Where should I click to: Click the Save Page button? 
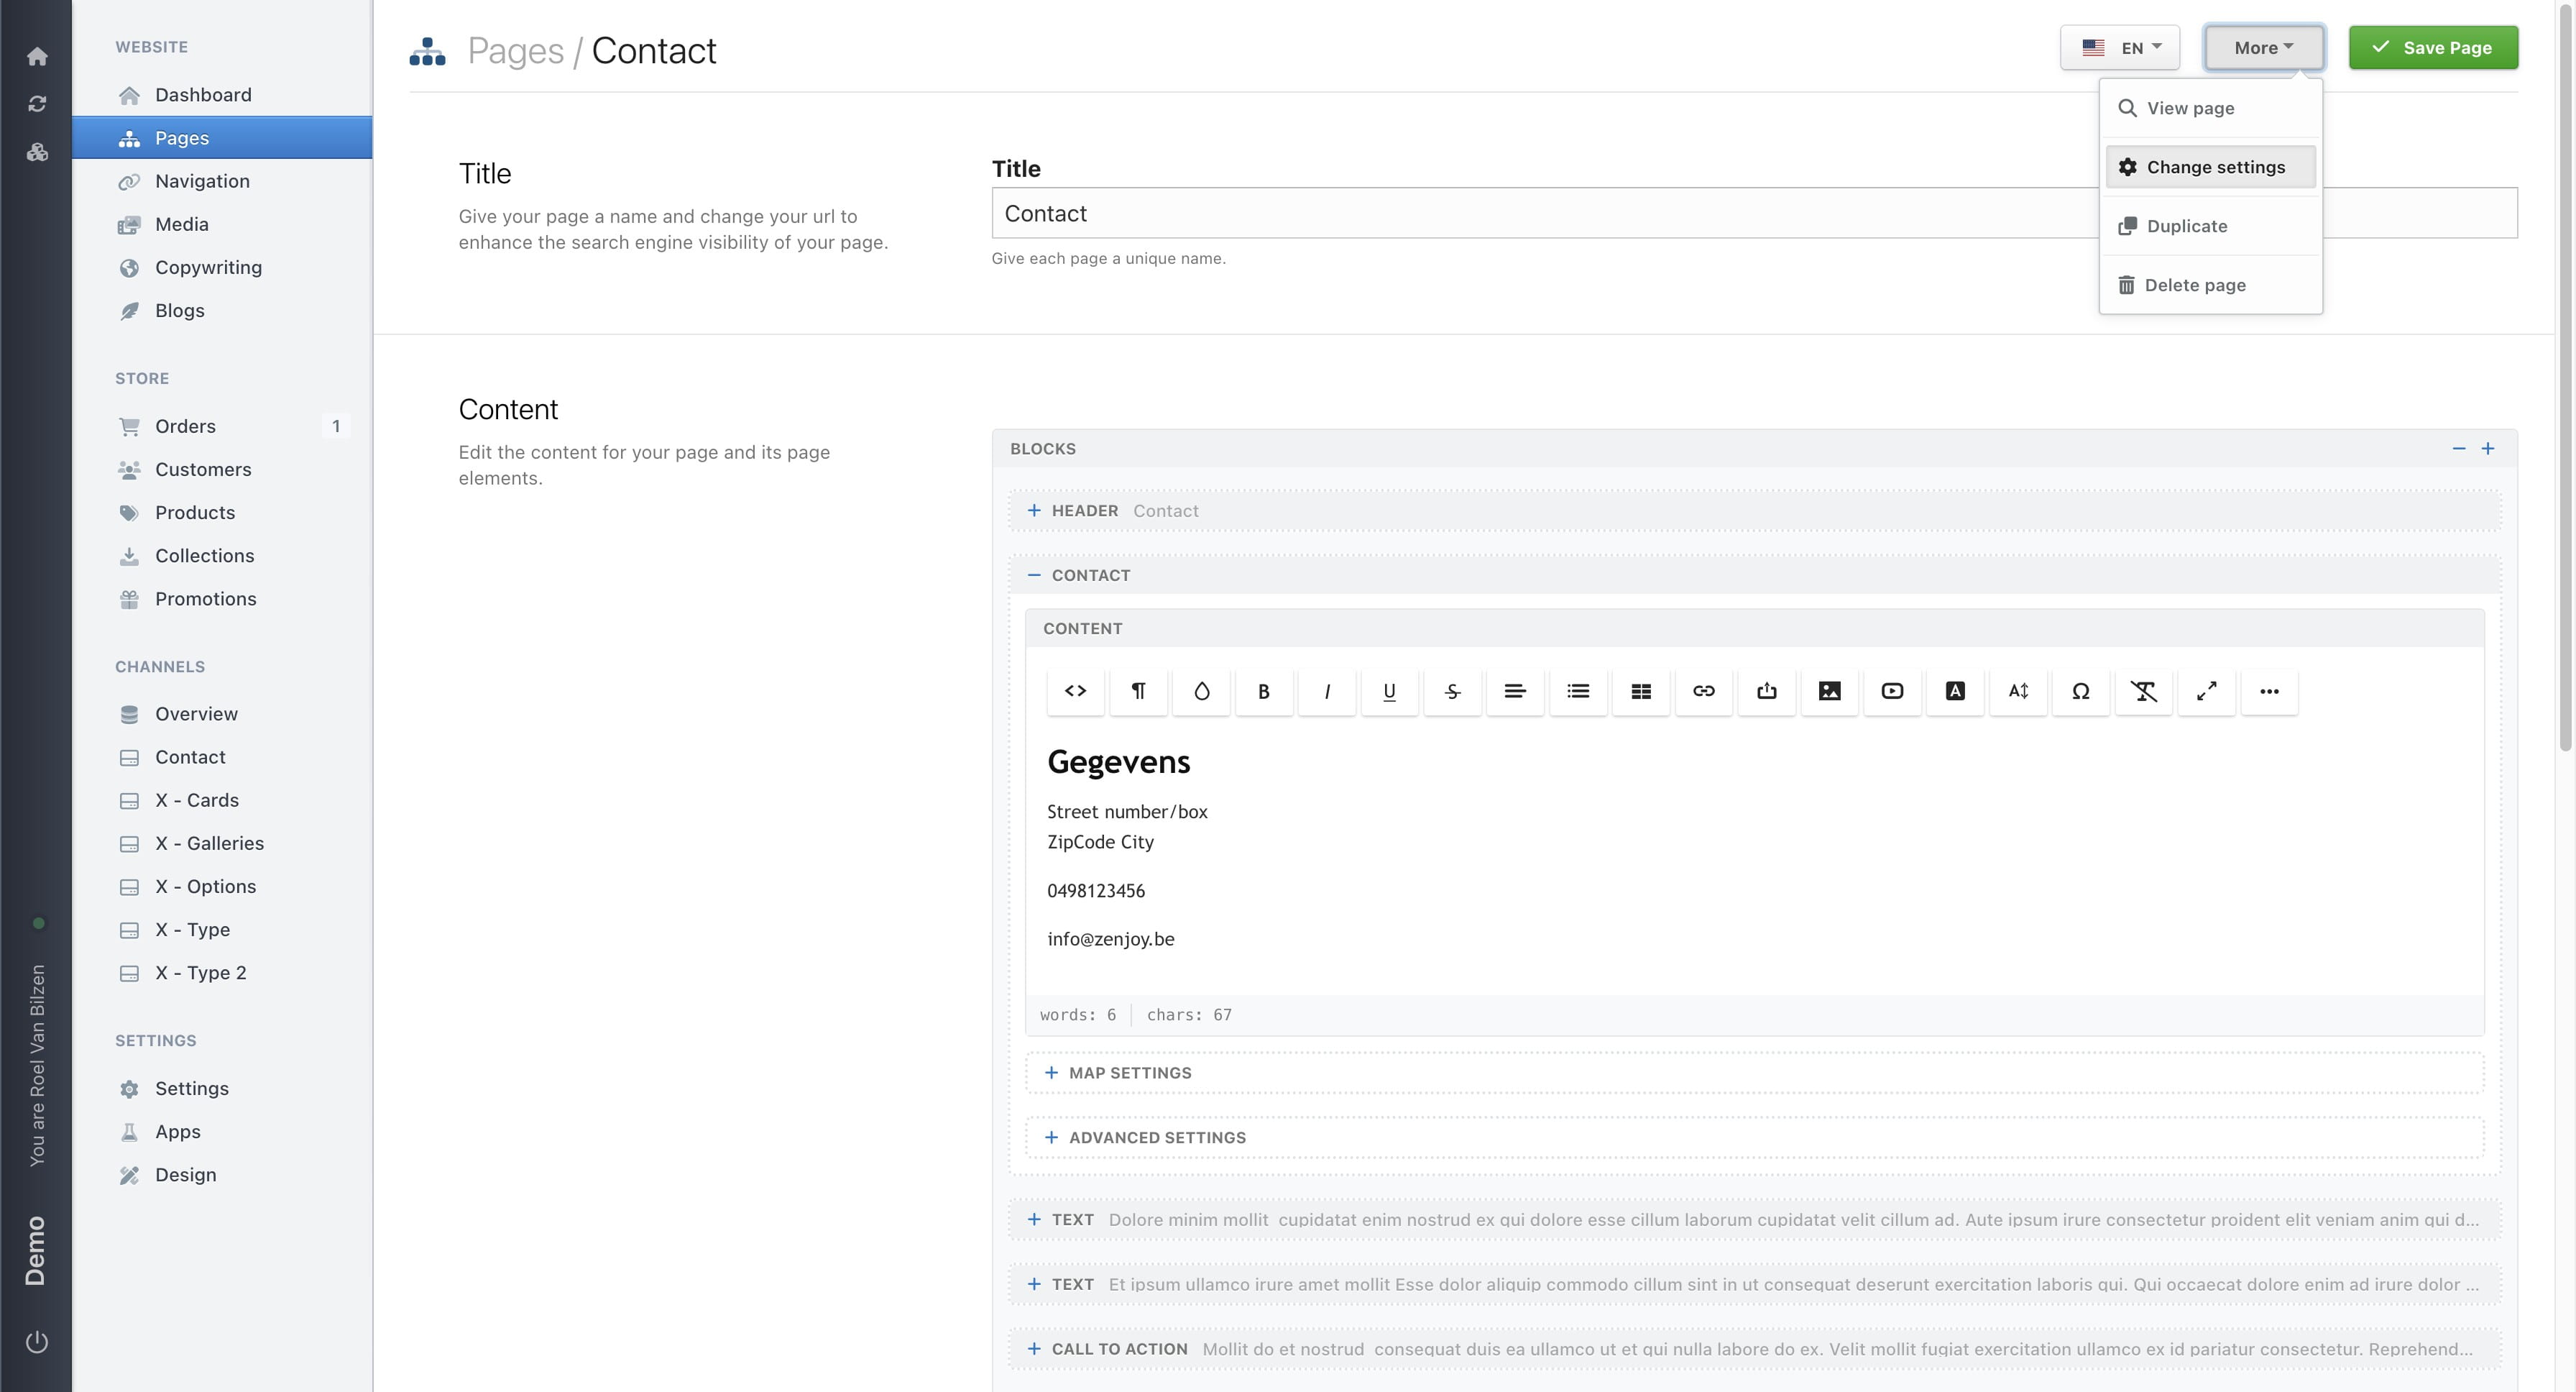(2432, 48)
